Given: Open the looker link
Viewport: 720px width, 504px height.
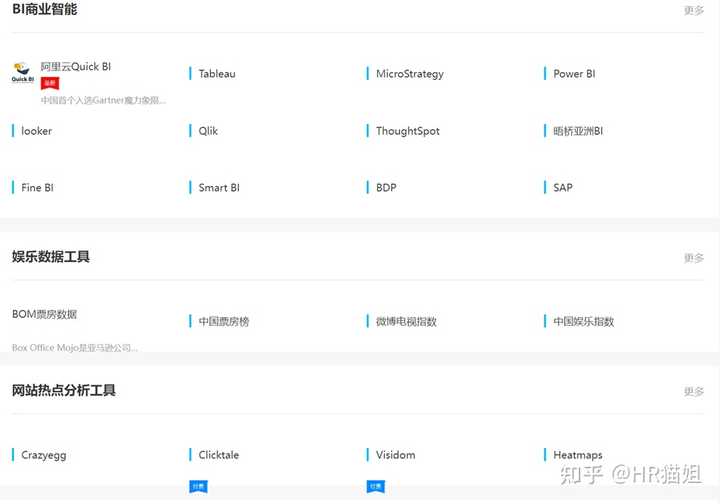Looking at the screenshot, I should coord(36,131).
